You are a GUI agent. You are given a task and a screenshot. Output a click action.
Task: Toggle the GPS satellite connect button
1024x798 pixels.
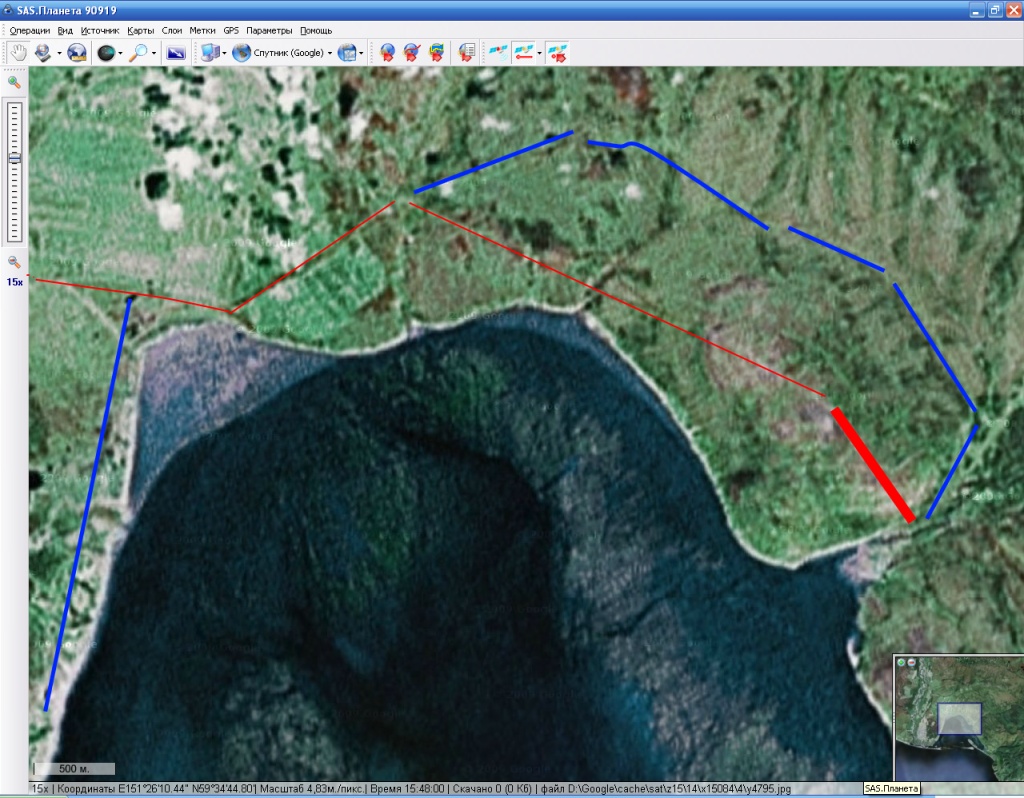coord(497,52)
